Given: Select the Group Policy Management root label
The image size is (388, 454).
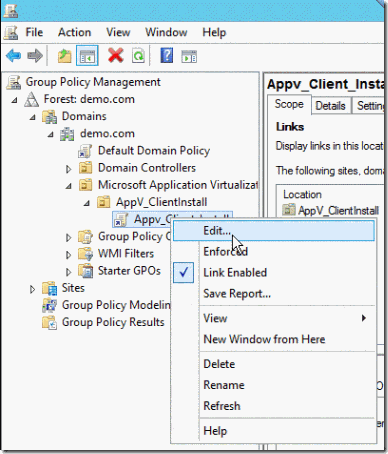Looking at the screenshot, I should tap(93, 82).
